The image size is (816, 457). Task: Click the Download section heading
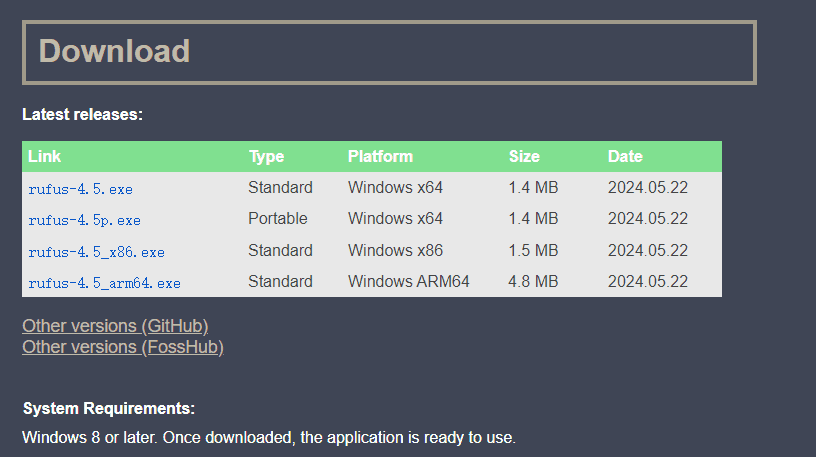pos(114,51)
